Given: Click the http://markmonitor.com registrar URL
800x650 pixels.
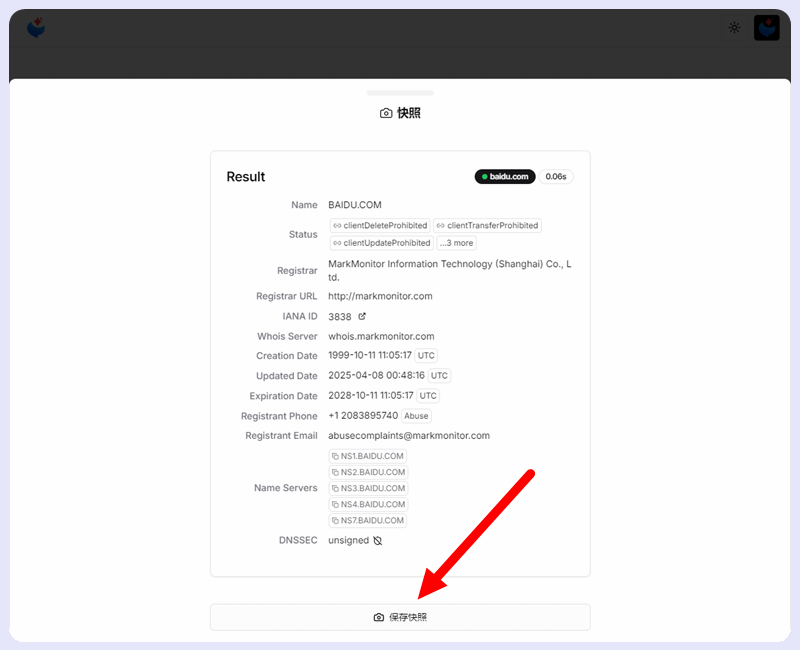Looking at the screenshot, I should pos(380,296).
